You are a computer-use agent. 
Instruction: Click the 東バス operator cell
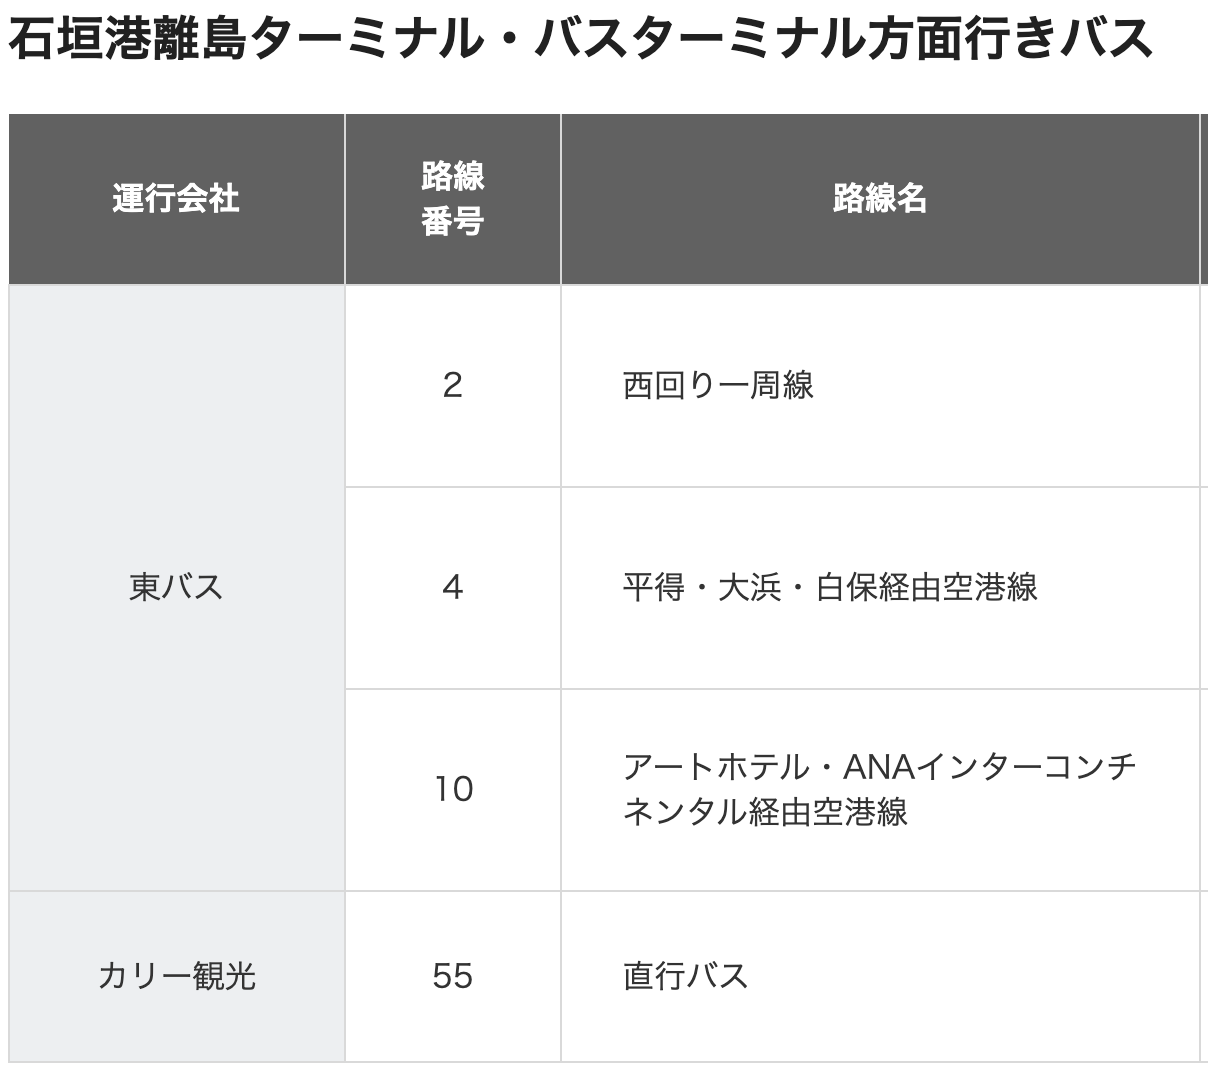[176, 587]
